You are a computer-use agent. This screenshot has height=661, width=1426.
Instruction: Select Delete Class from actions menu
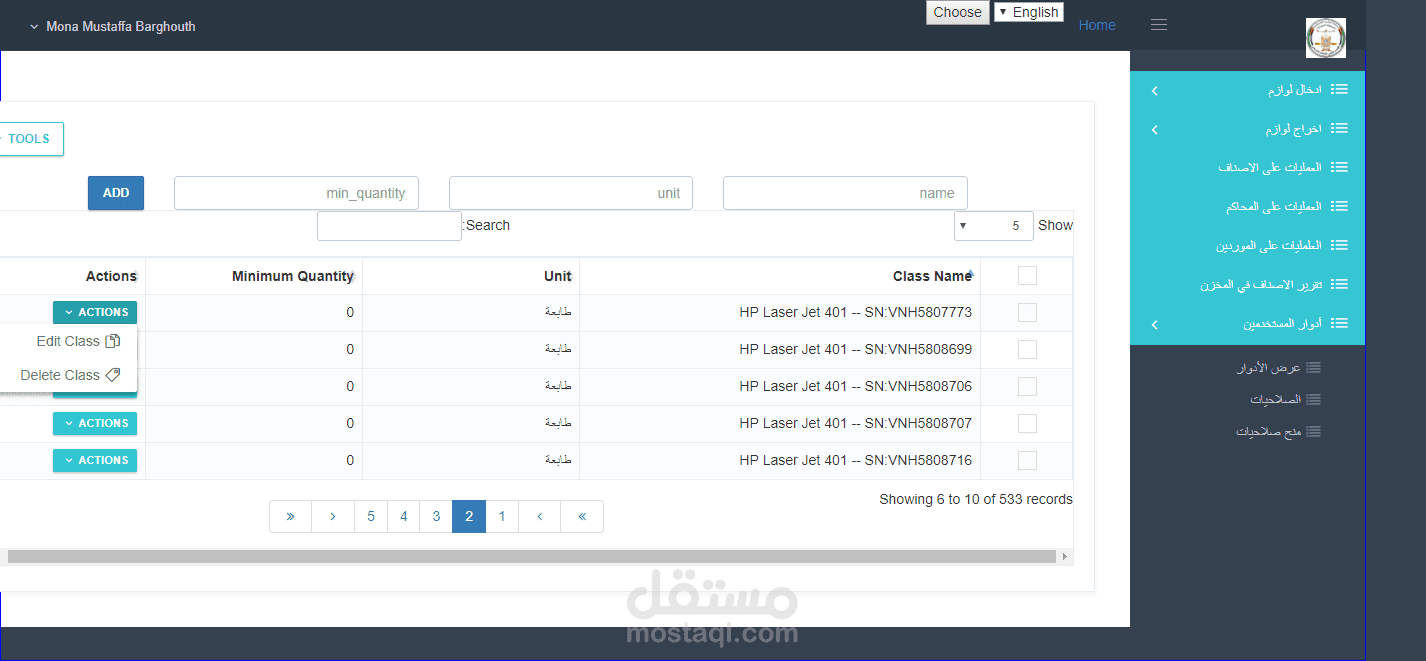tap(68, 375)
